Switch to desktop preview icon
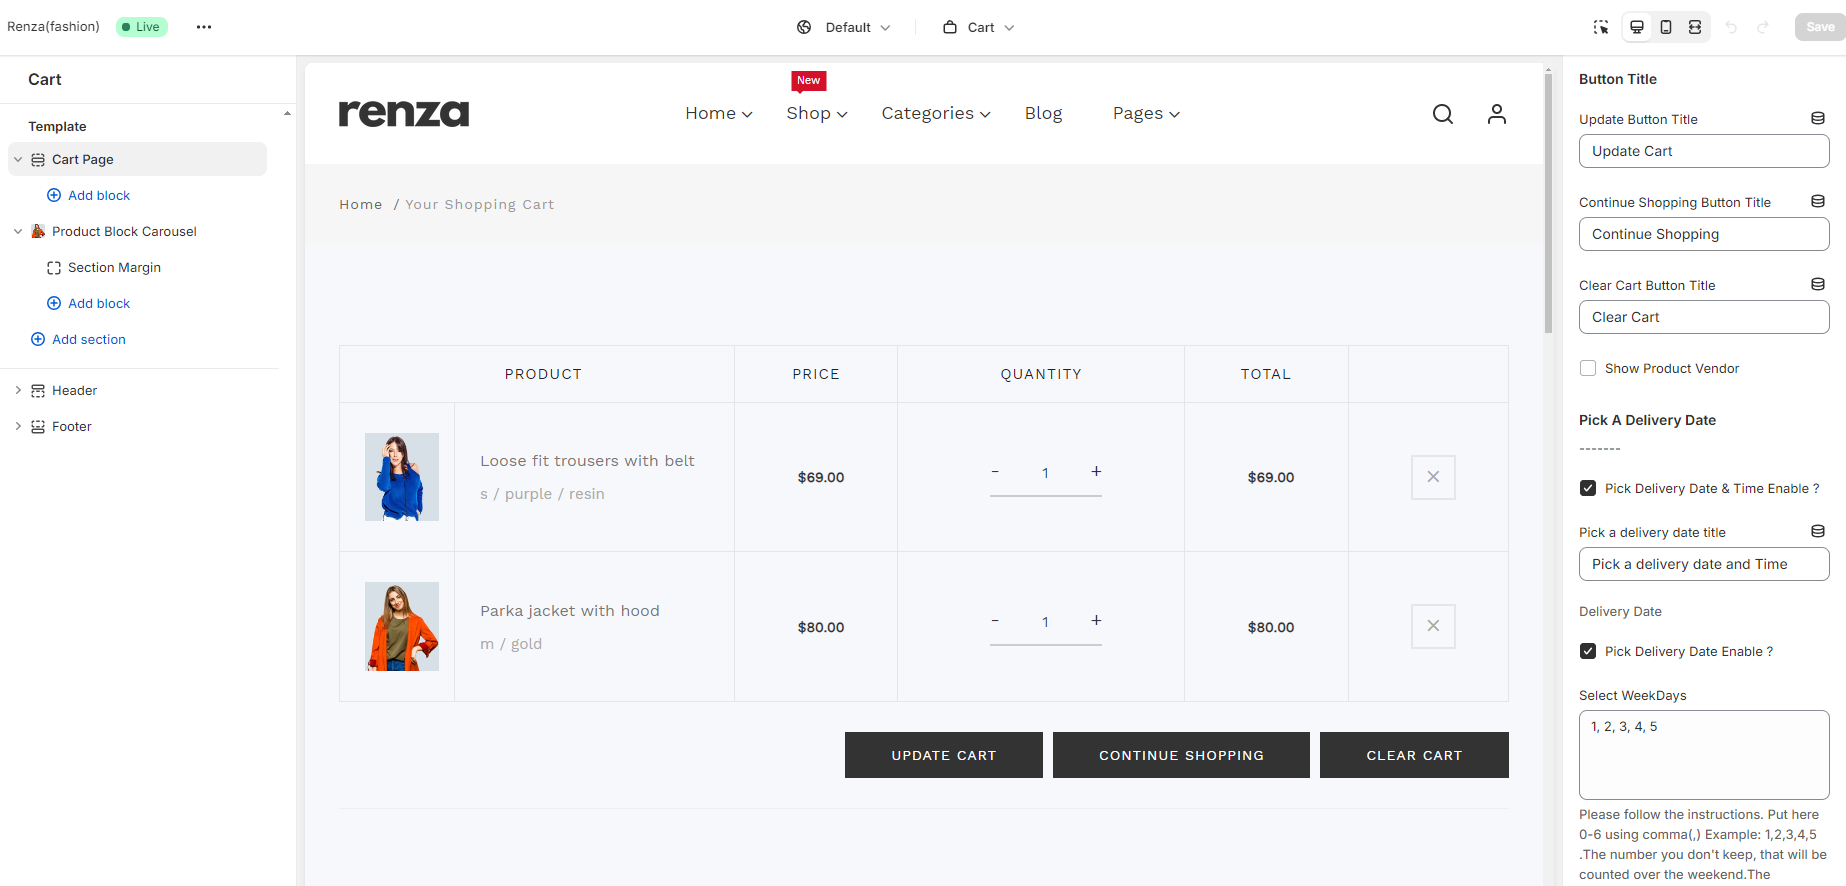 point(1637,27)
